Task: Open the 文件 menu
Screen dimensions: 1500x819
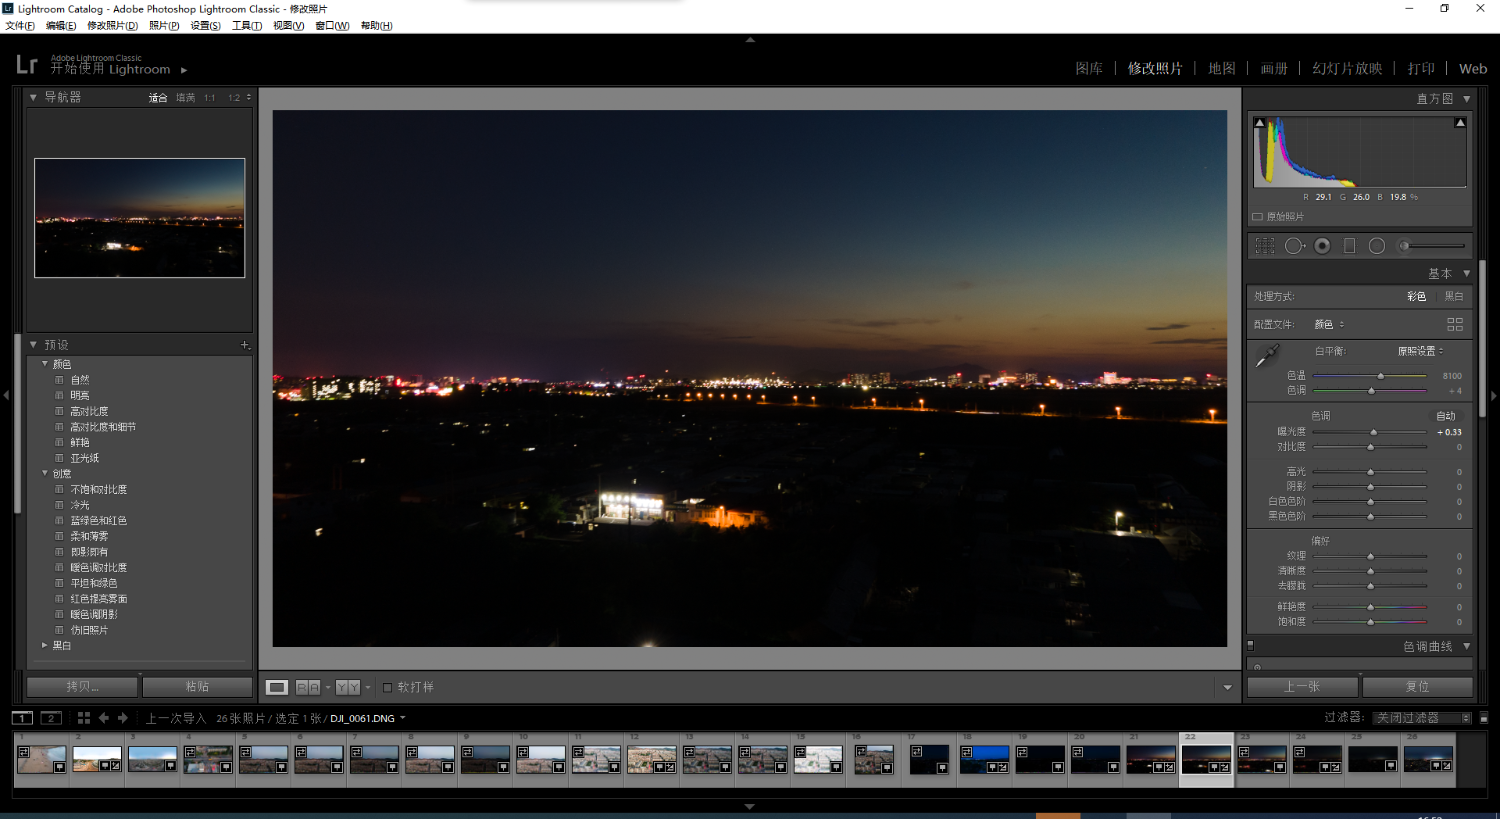Action: tap(20, 26)
